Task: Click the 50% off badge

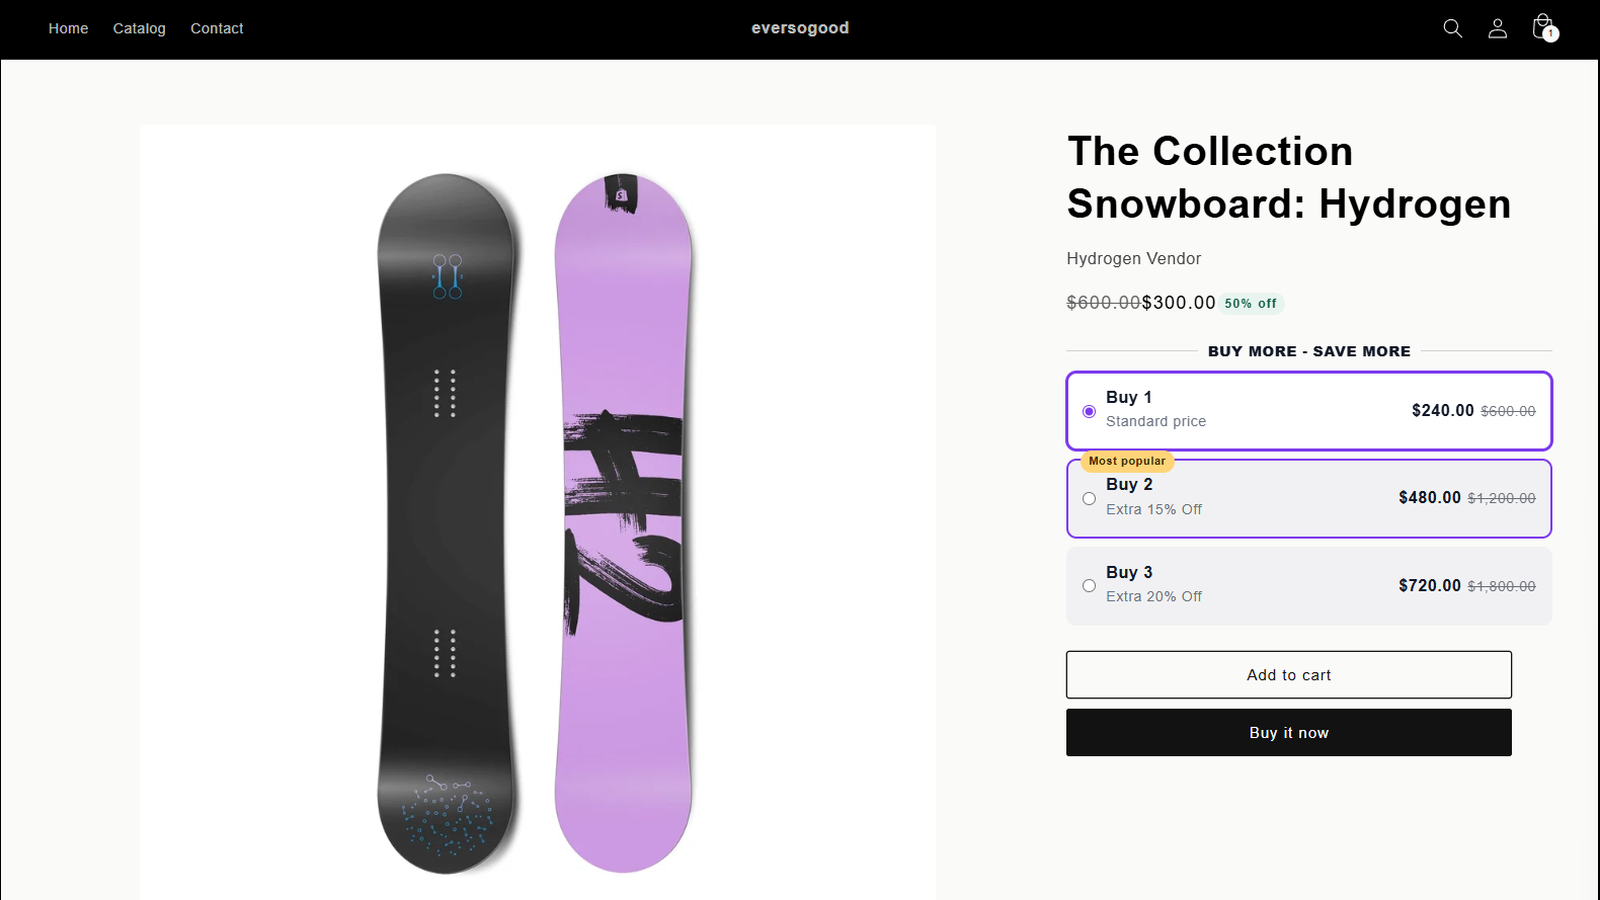Action: [1251, 303]
